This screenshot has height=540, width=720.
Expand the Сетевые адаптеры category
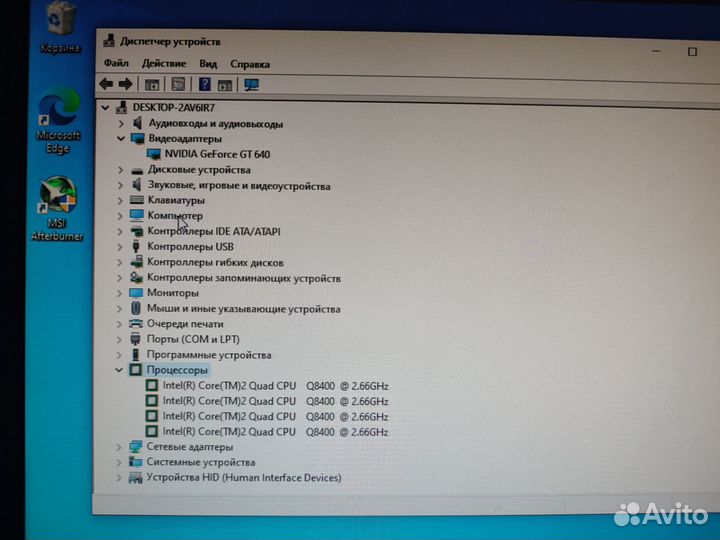[x=119, y=447]
